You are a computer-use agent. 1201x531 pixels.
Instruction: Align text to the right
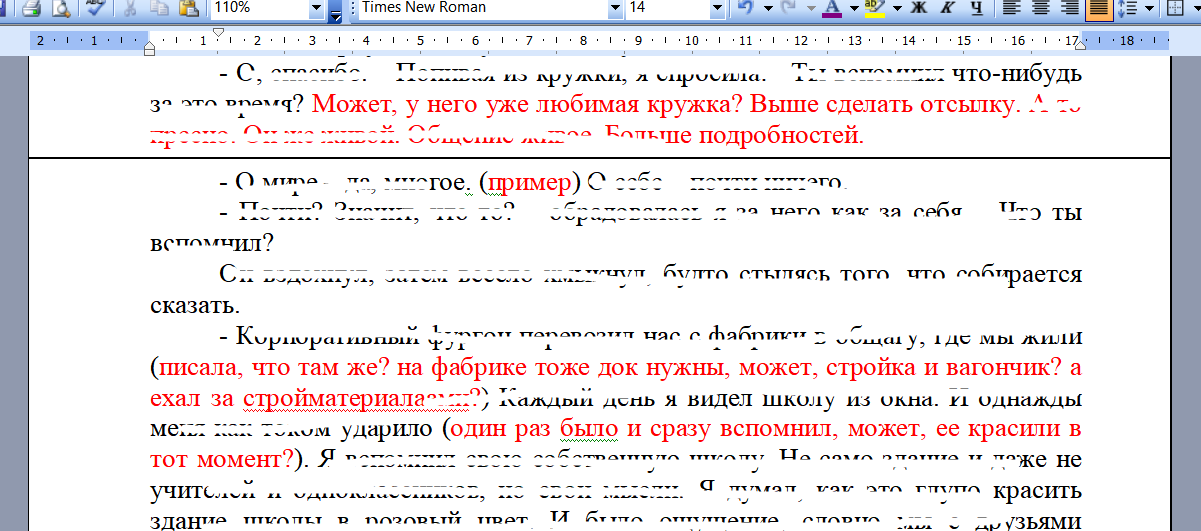click(1069, 9)
